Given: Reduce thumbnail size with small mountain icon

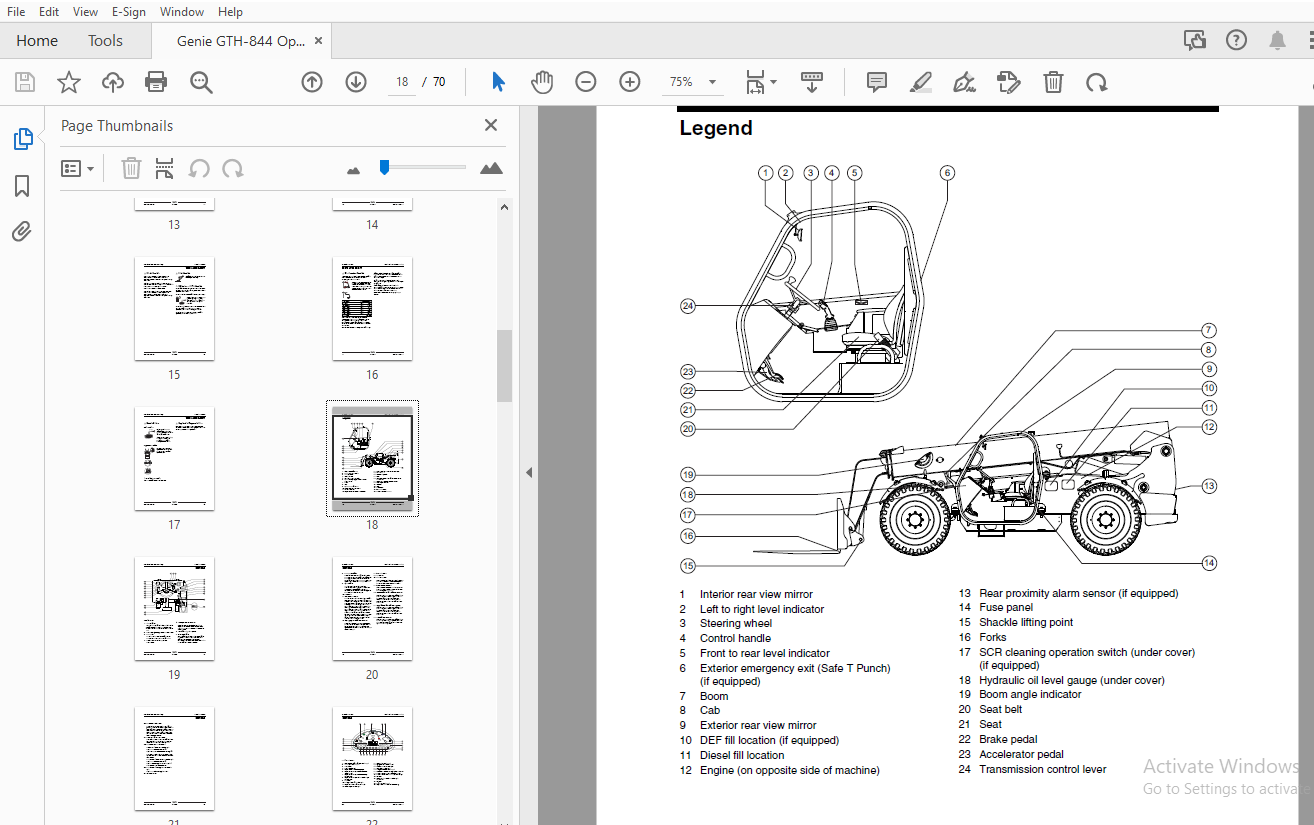Looking at the screenshot, I should click(353, 170).
